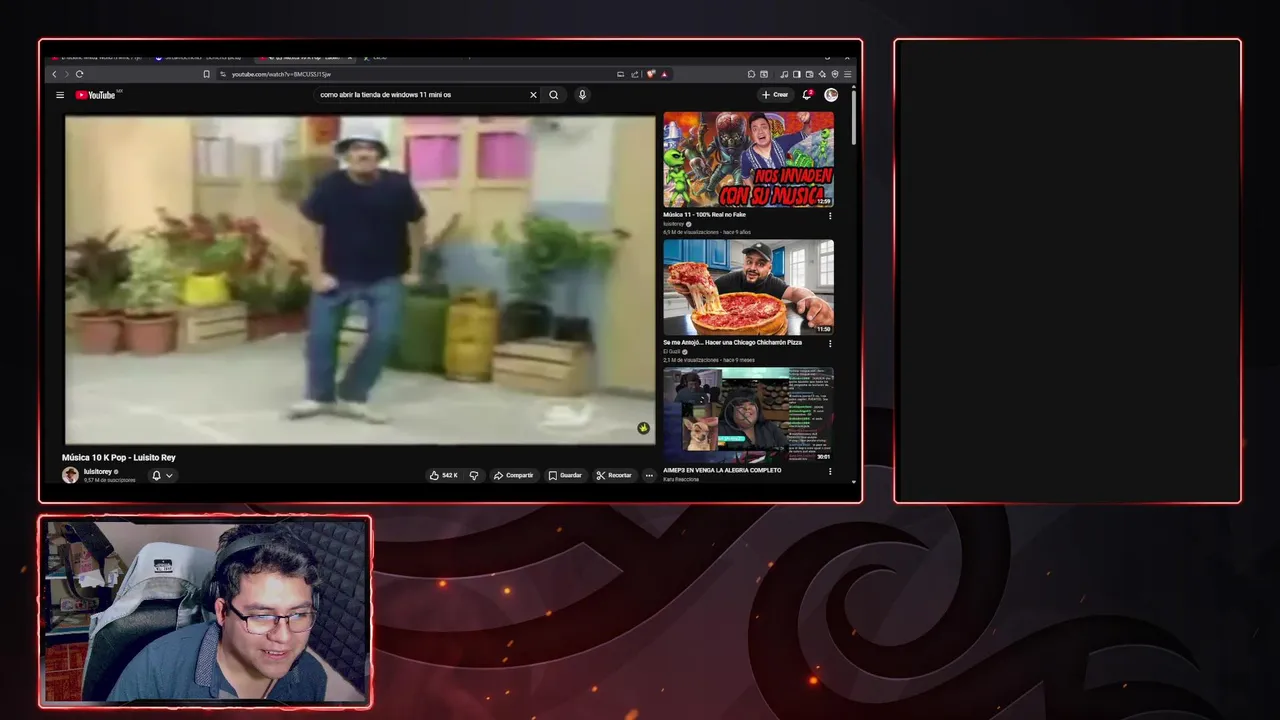Switch to the first browser tab
Image resolution: width=1280 pixels, height=720 pixels.
[96, 58]
